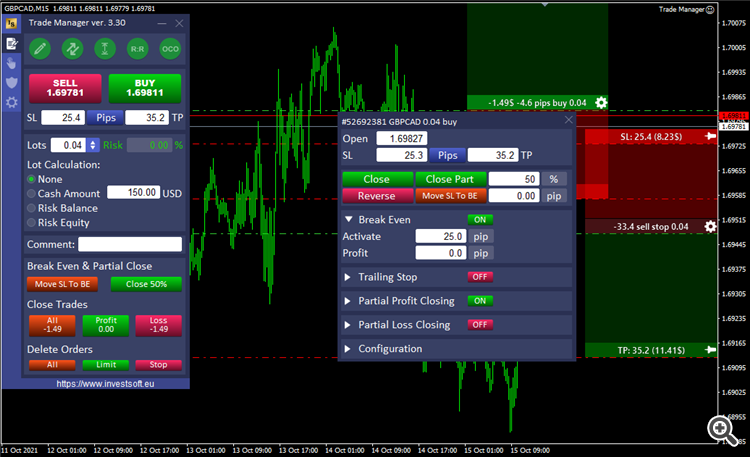Click green Close button in order dialog
This screenshot has height=457, width=750.
tap(377, 179)
